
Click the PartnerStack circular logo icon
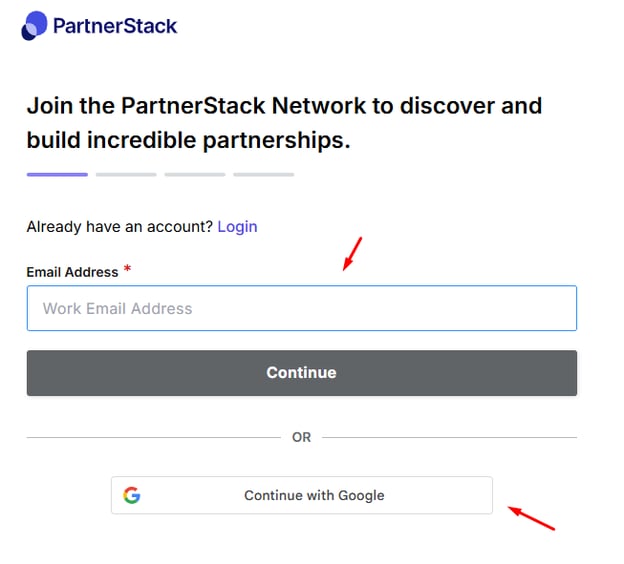pyautogui.click(x=34, y=25)
